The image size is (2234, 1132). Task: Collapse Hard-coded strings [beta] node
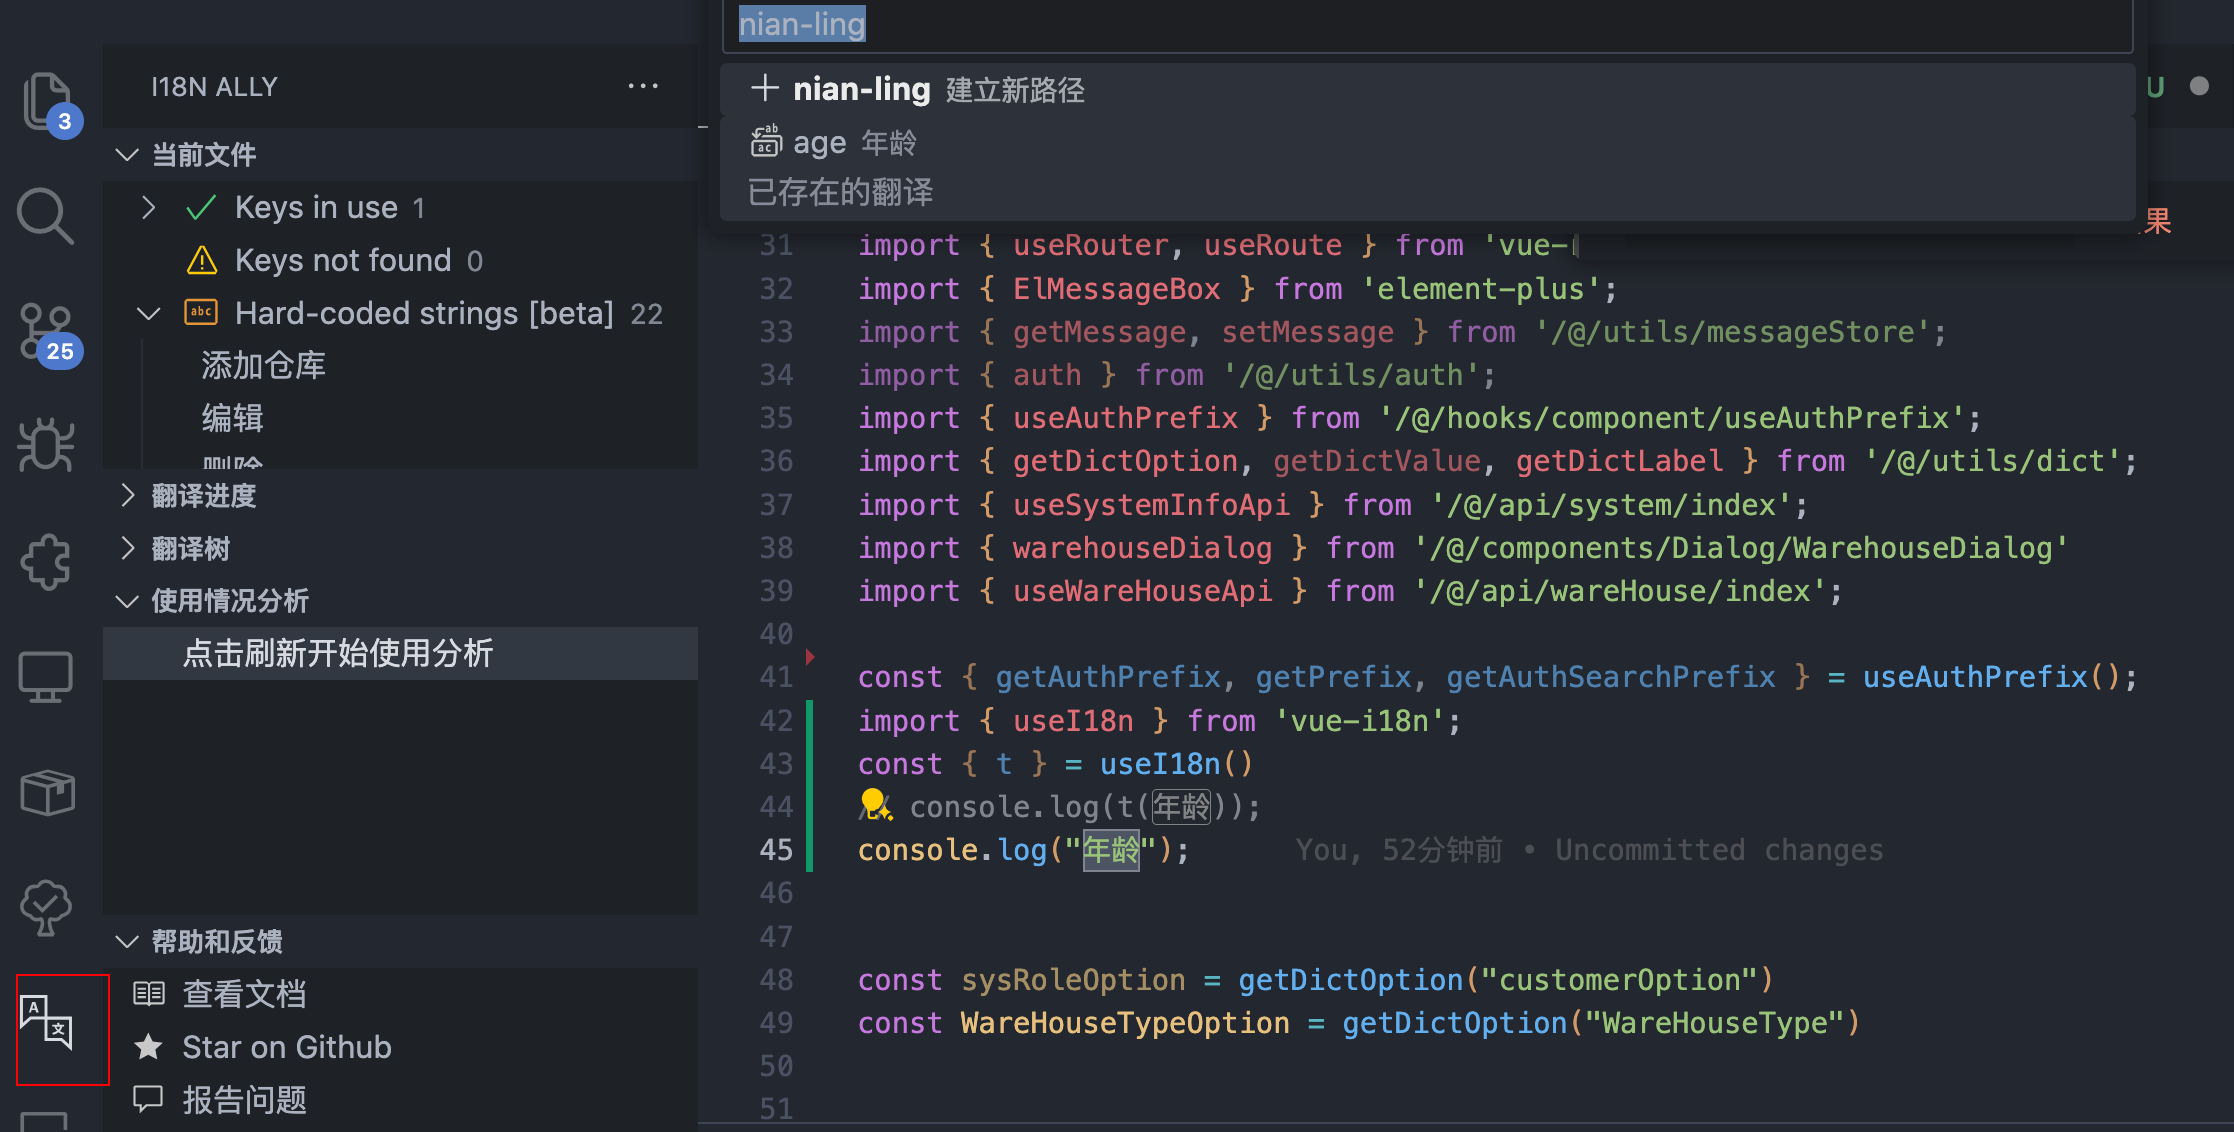click(149, 313)
